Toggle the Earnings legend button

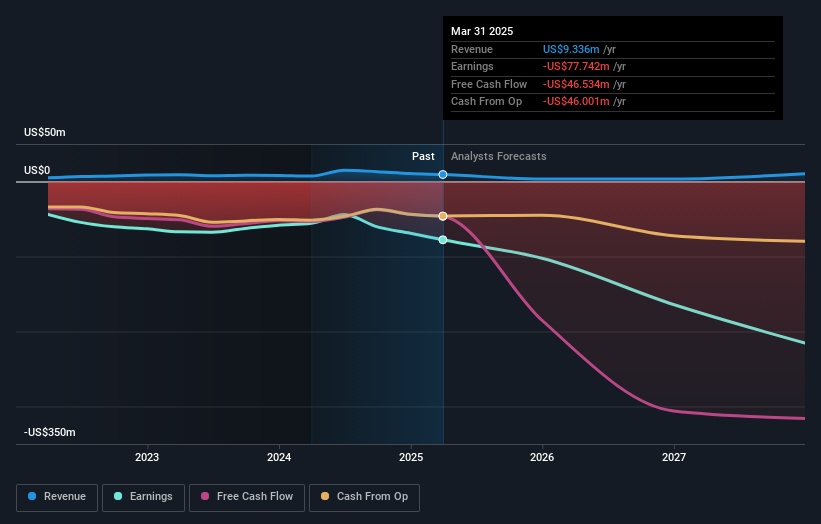[143, 497]
